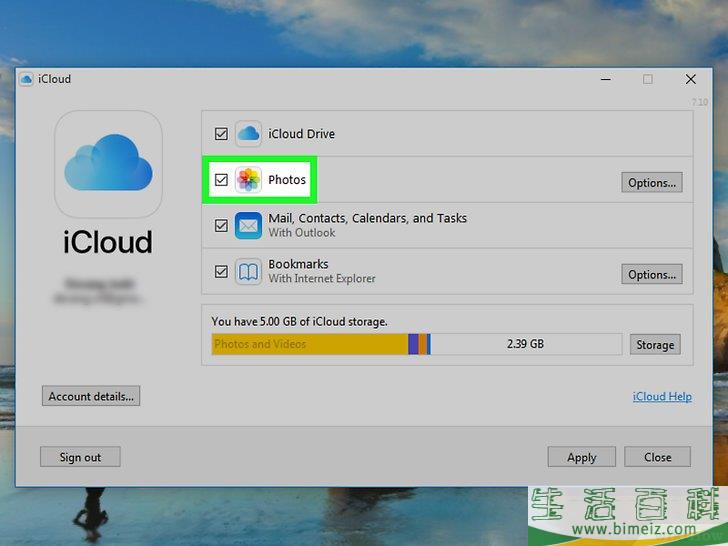This screenshot has width=728, height=546.
Task: Click the Storage button
Action: tap(655, 344)
